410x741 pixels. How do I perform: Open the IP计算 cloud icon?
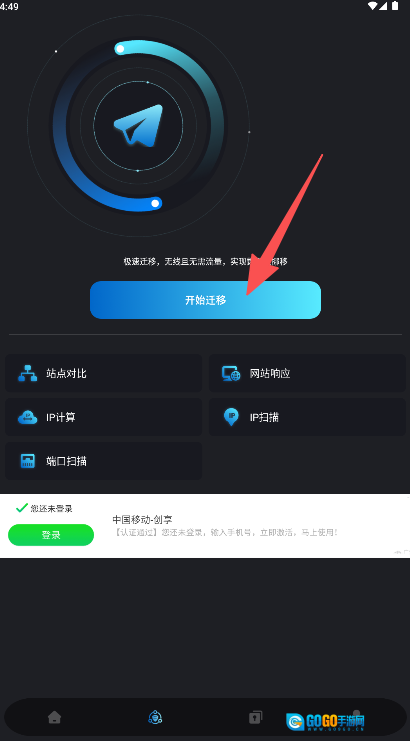click(x=27, y=417)
